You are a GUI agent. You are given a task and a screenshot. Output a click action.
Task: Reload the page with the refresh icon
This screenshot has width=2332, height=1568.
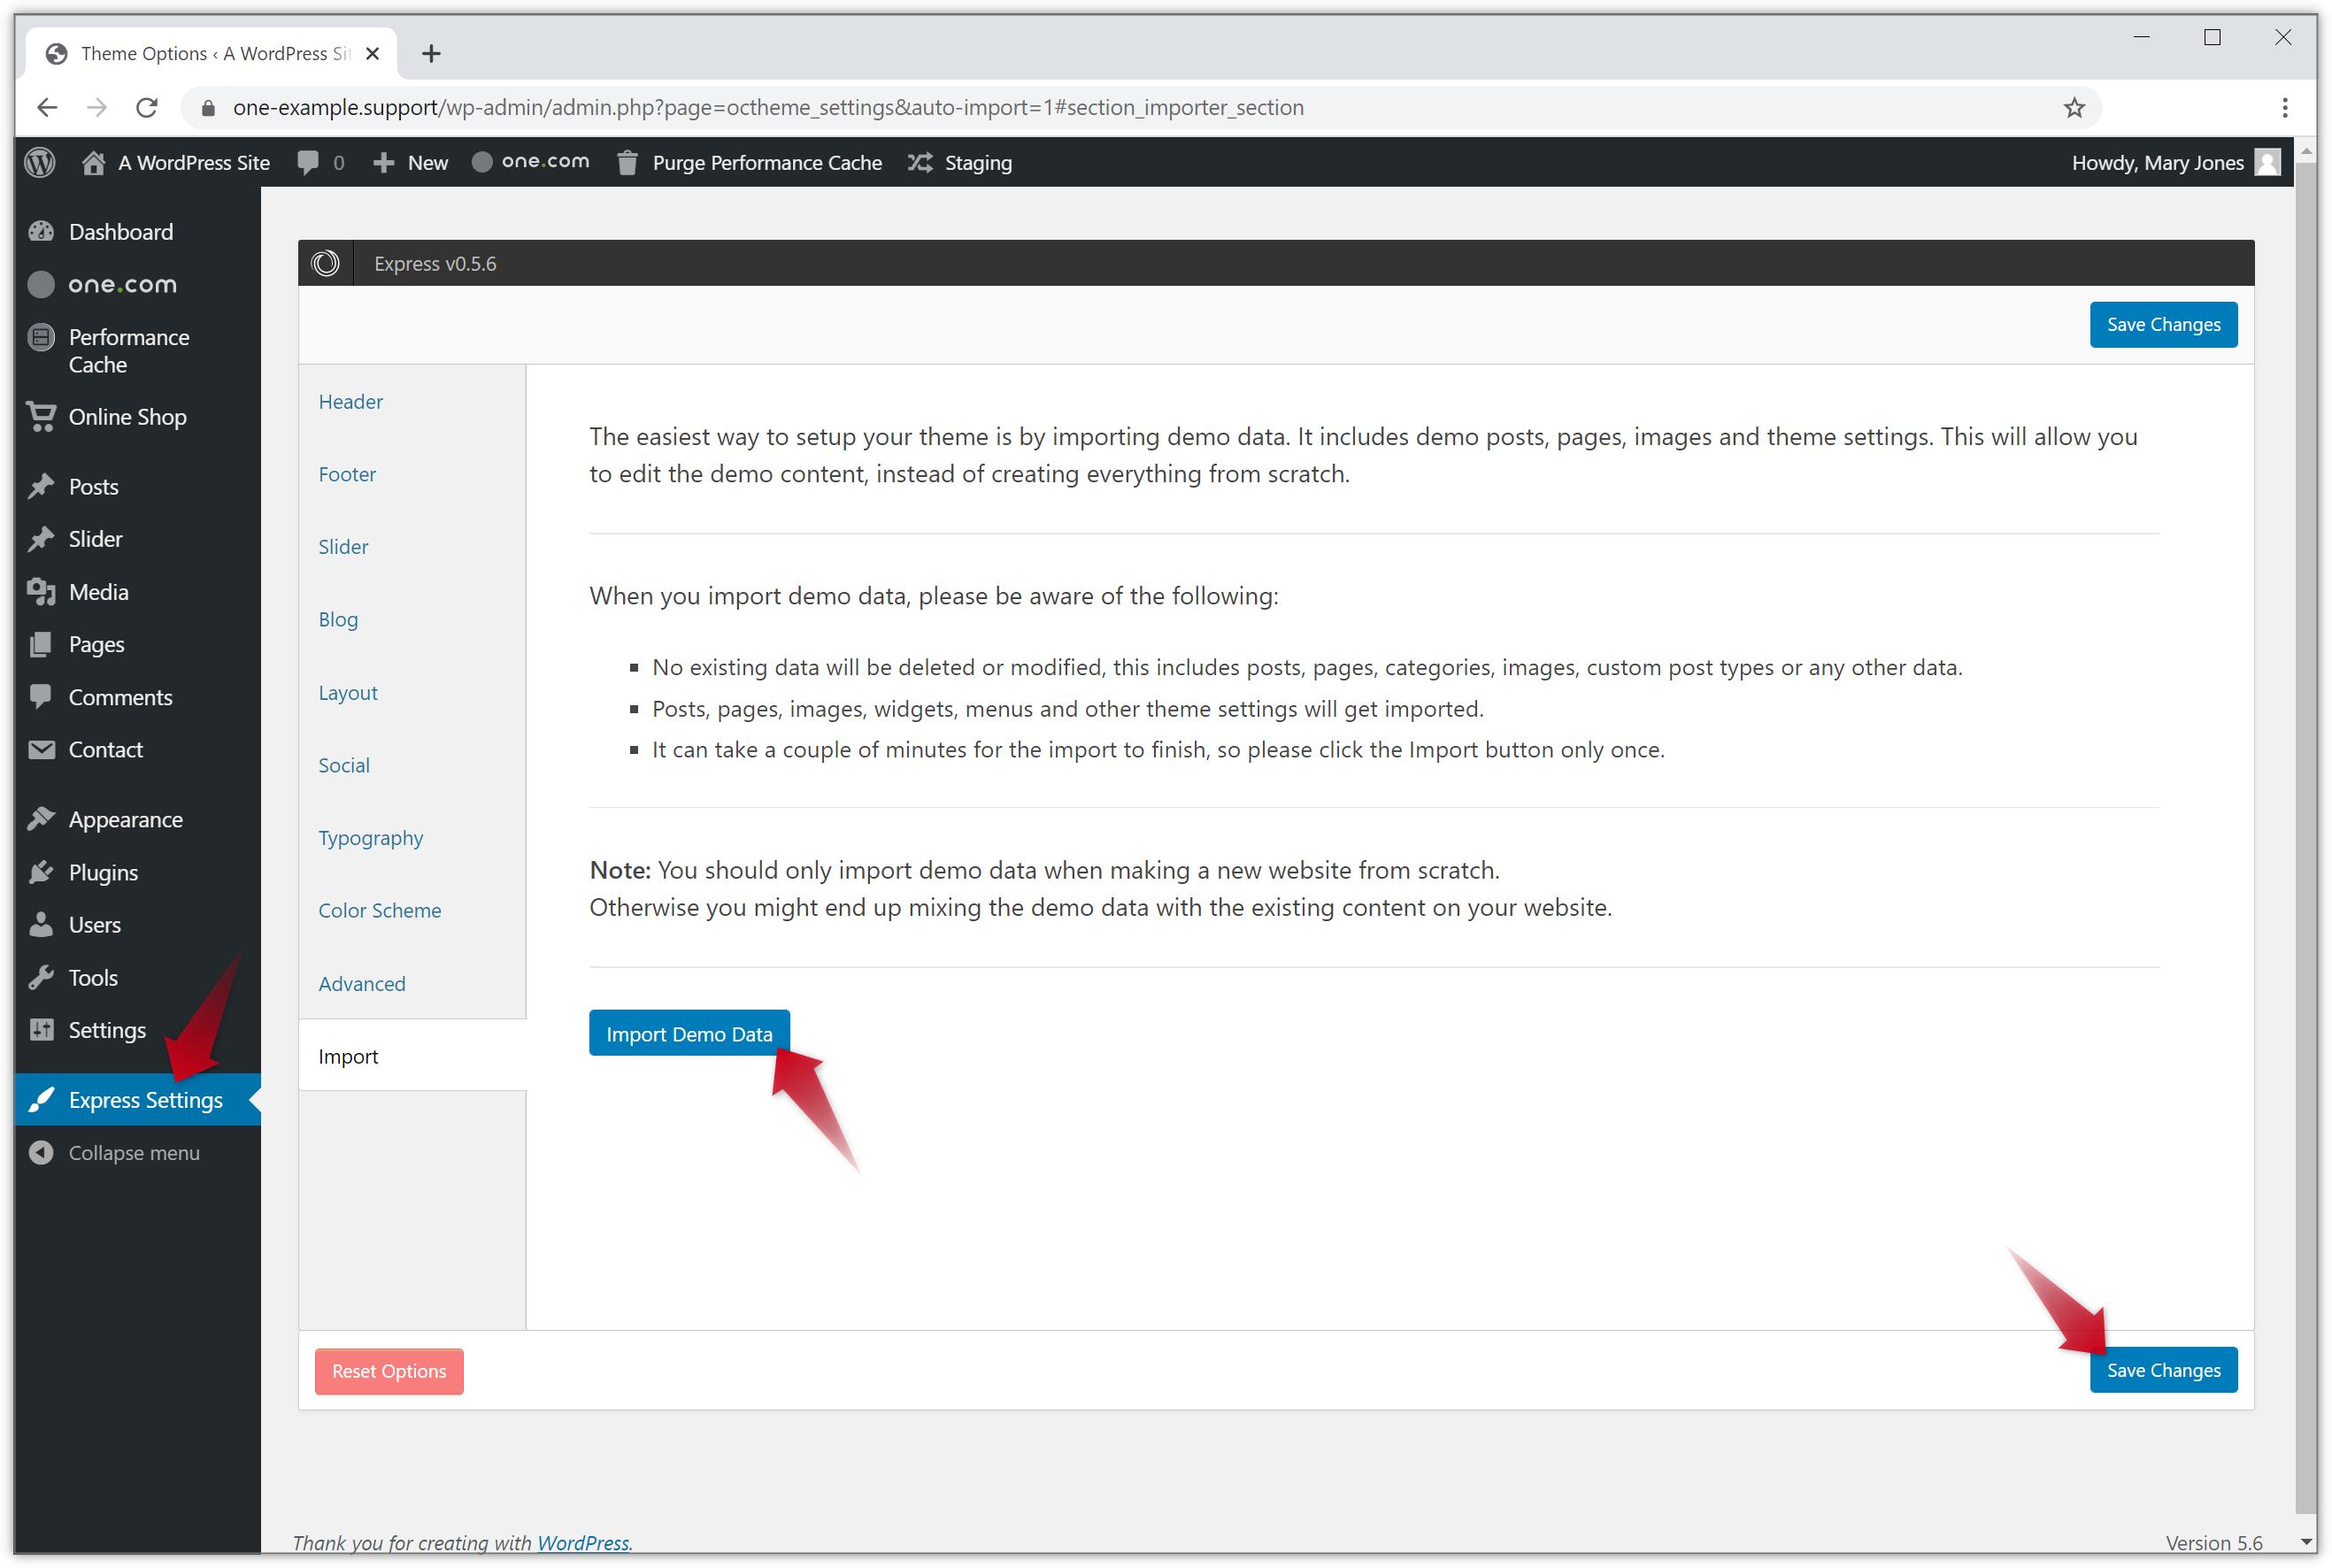[147, 107]
